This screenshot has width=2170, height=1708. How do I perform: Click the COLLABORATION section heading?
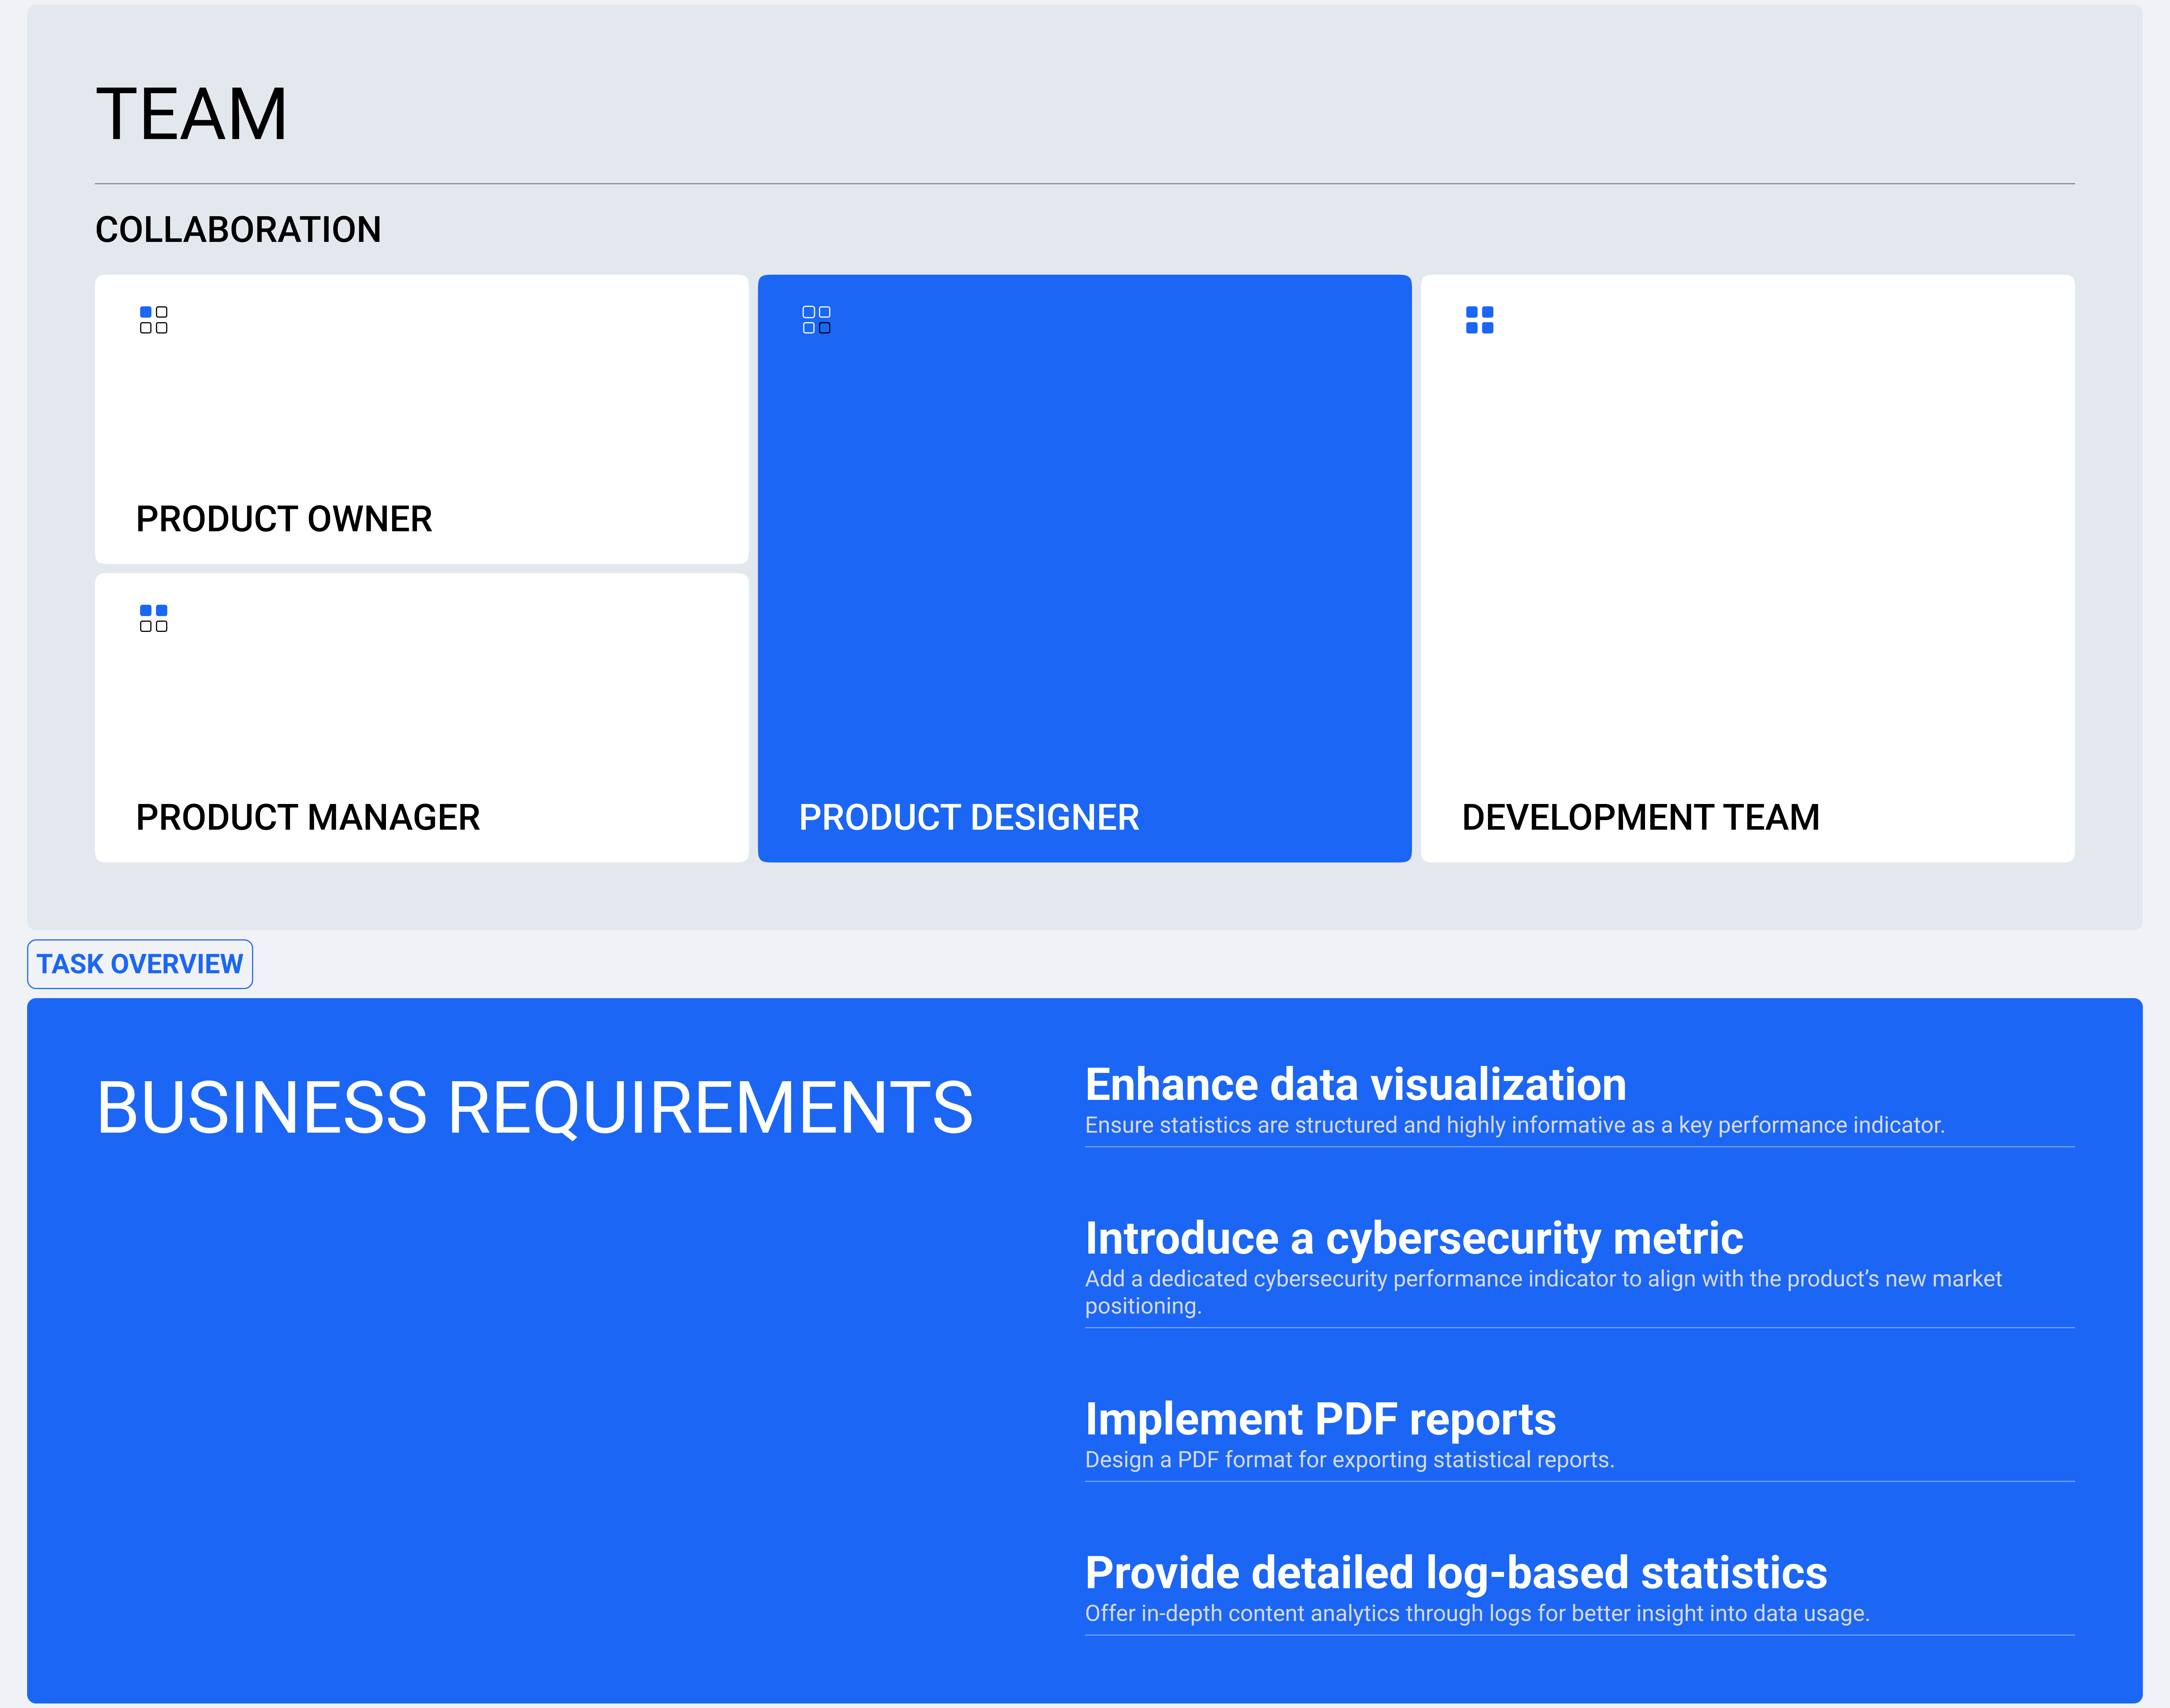pyautogui.click(x=238, y=230)
